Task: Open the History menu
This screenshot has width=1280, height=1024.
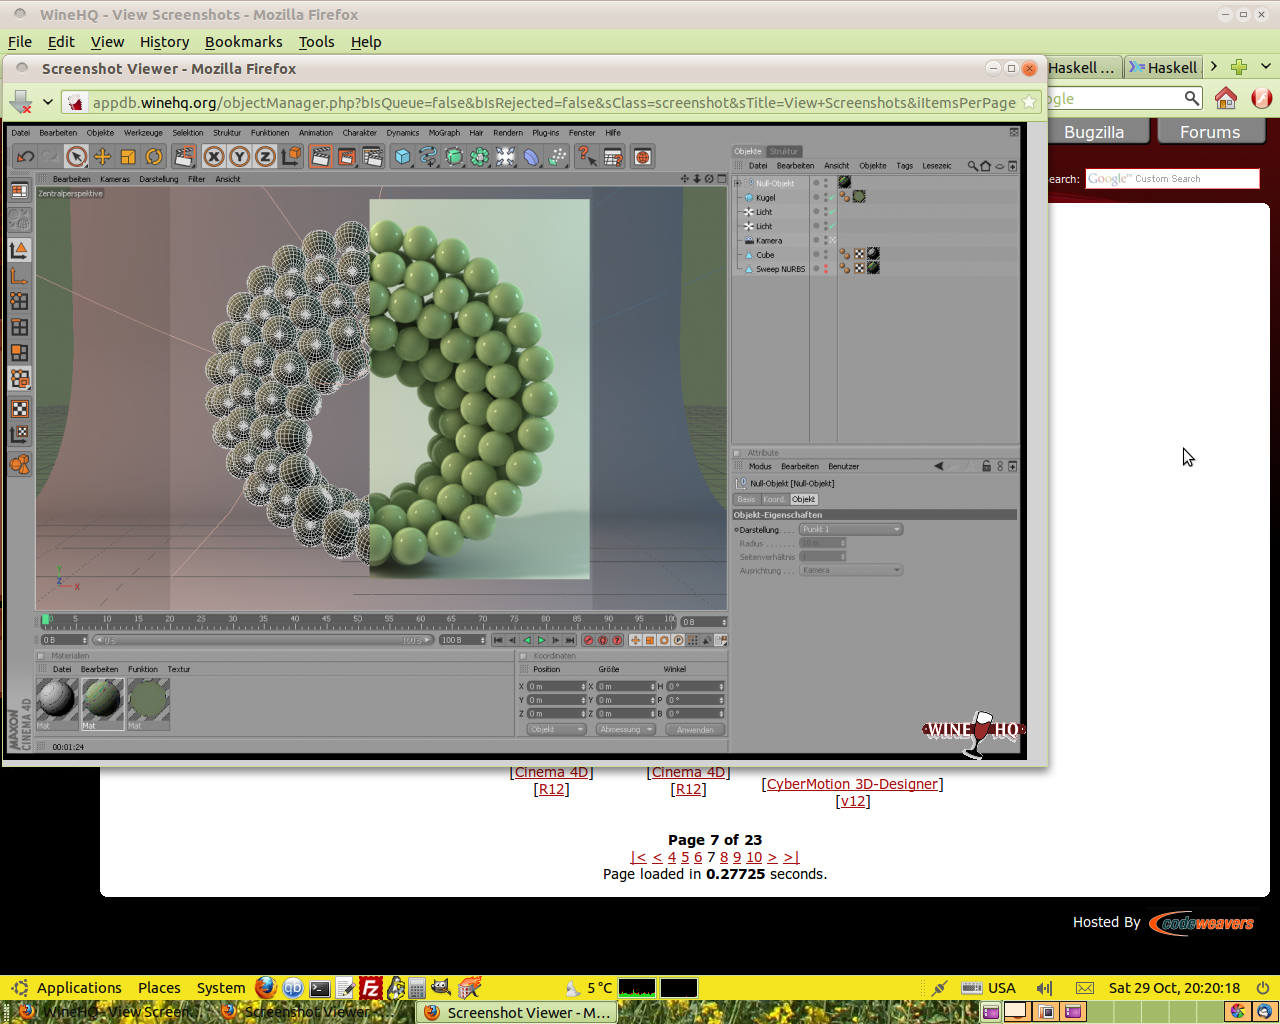Action: click(164, 42)
